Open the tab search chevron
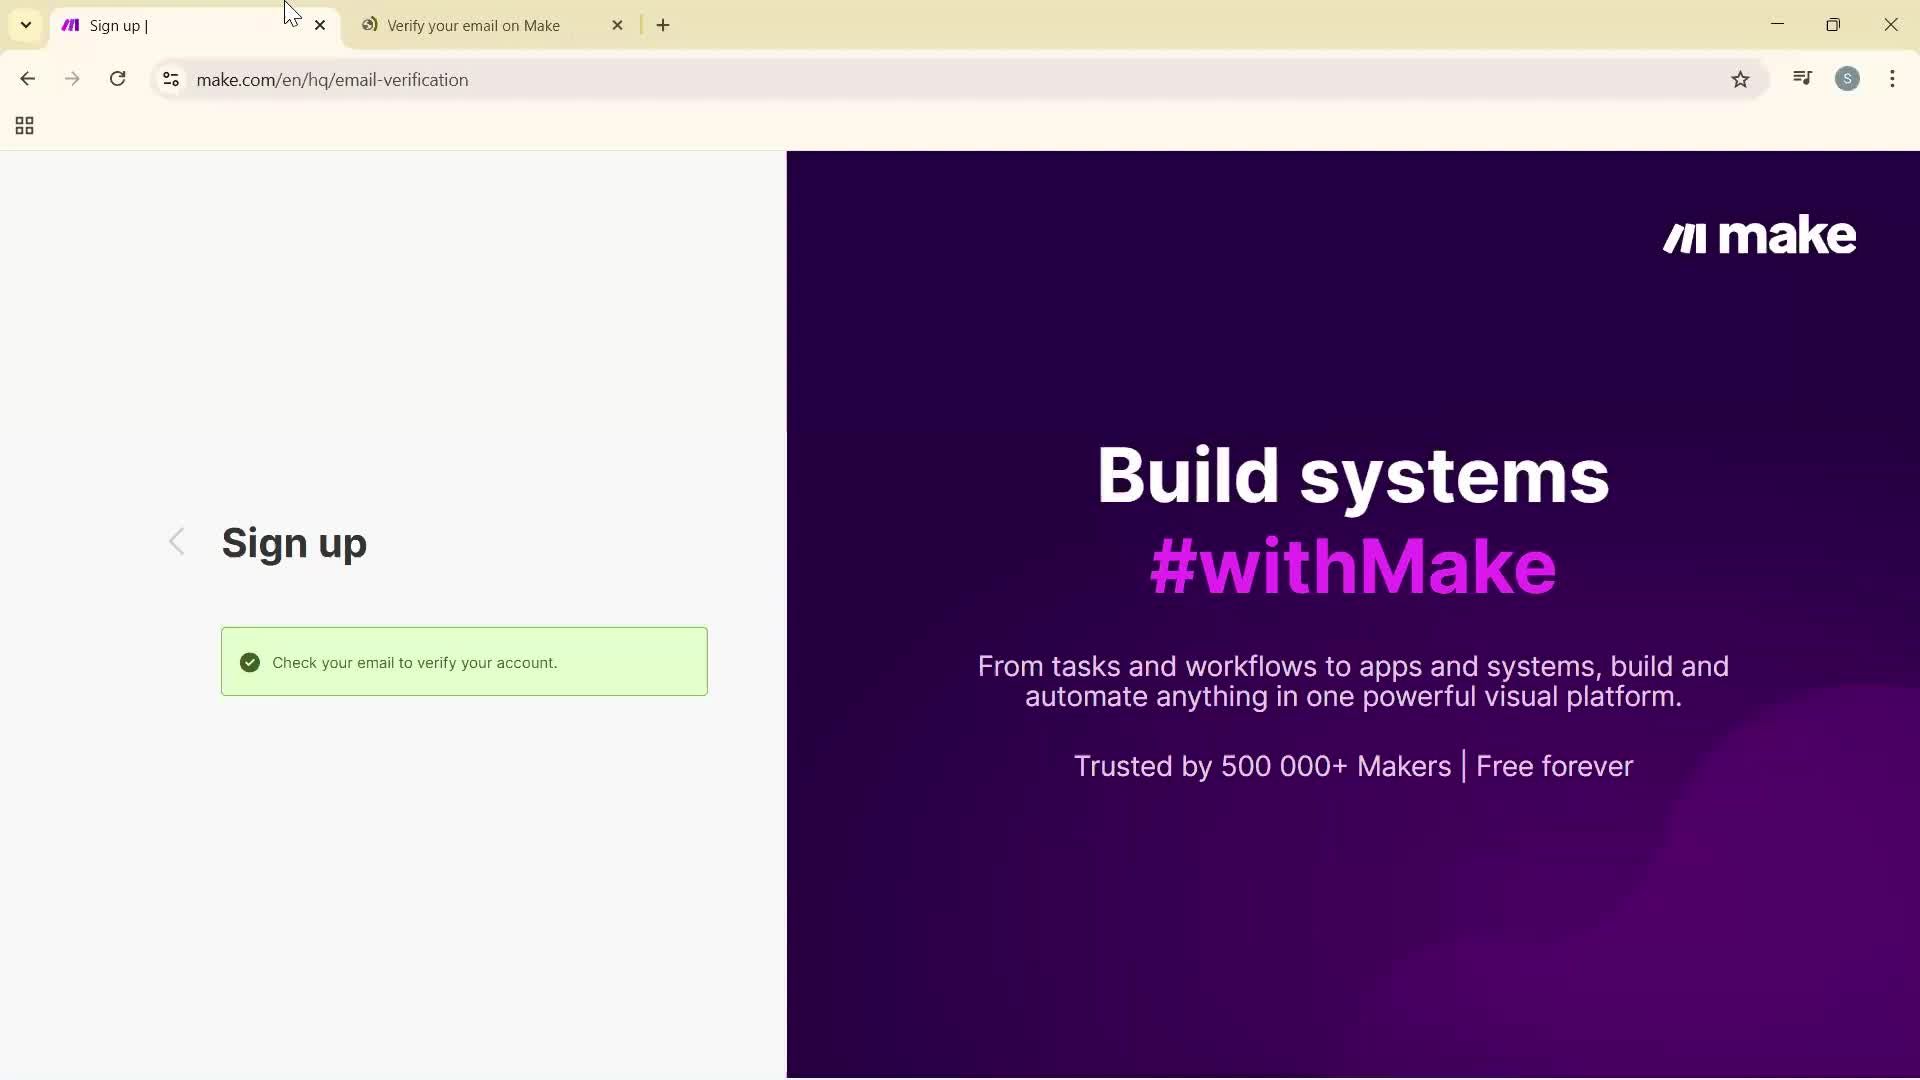The image size is (1920, 1080). coord(25,25)
